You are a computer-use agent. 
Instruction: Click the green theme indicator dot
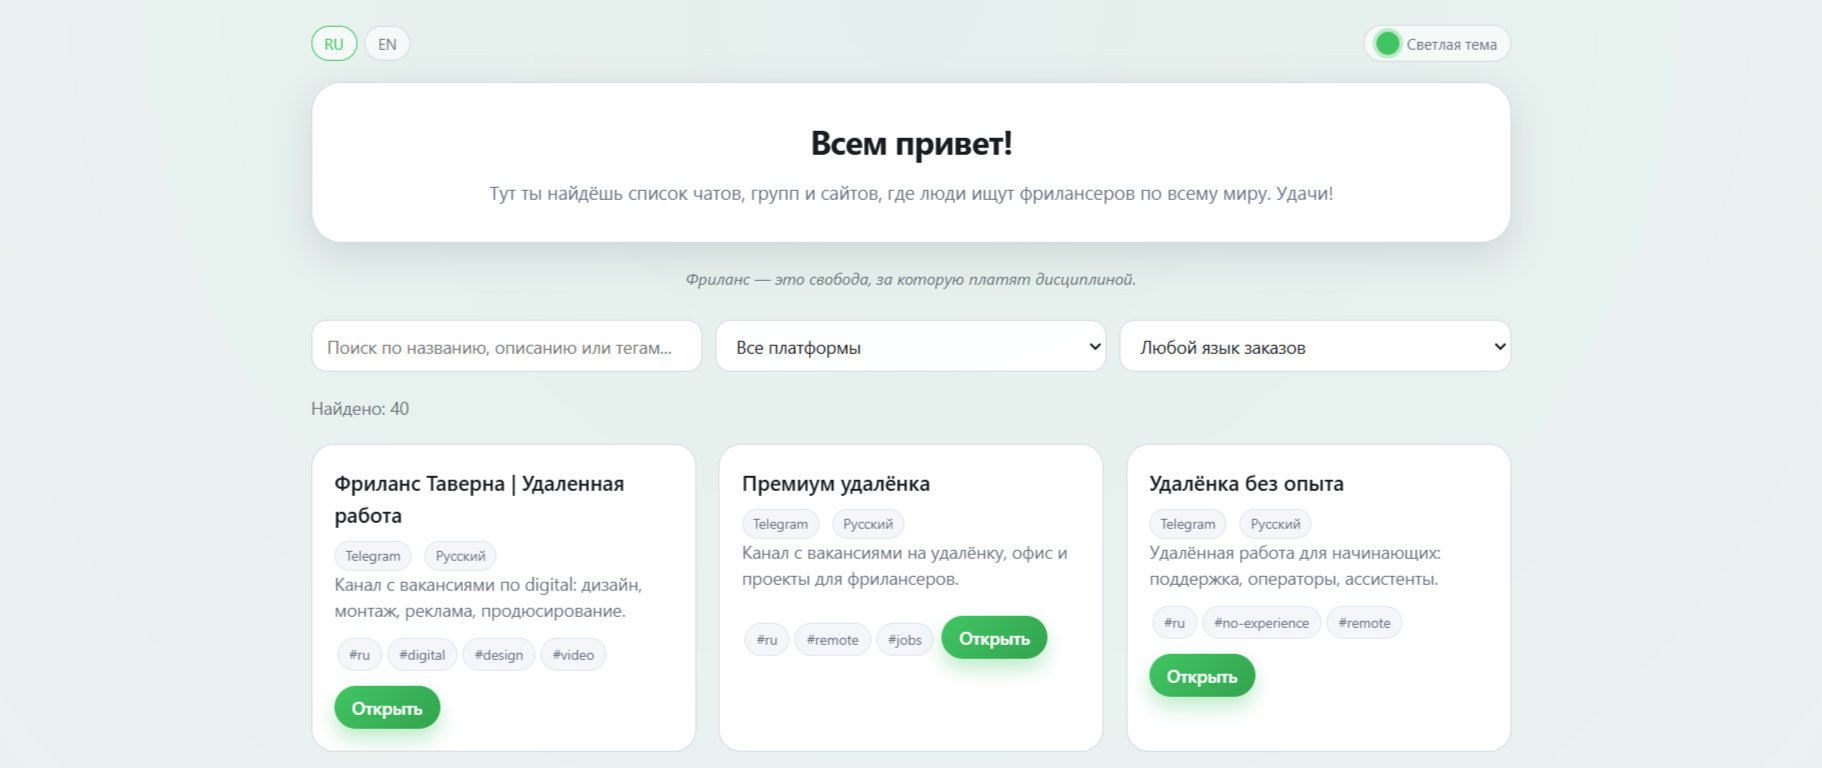tap(1387, 44)
